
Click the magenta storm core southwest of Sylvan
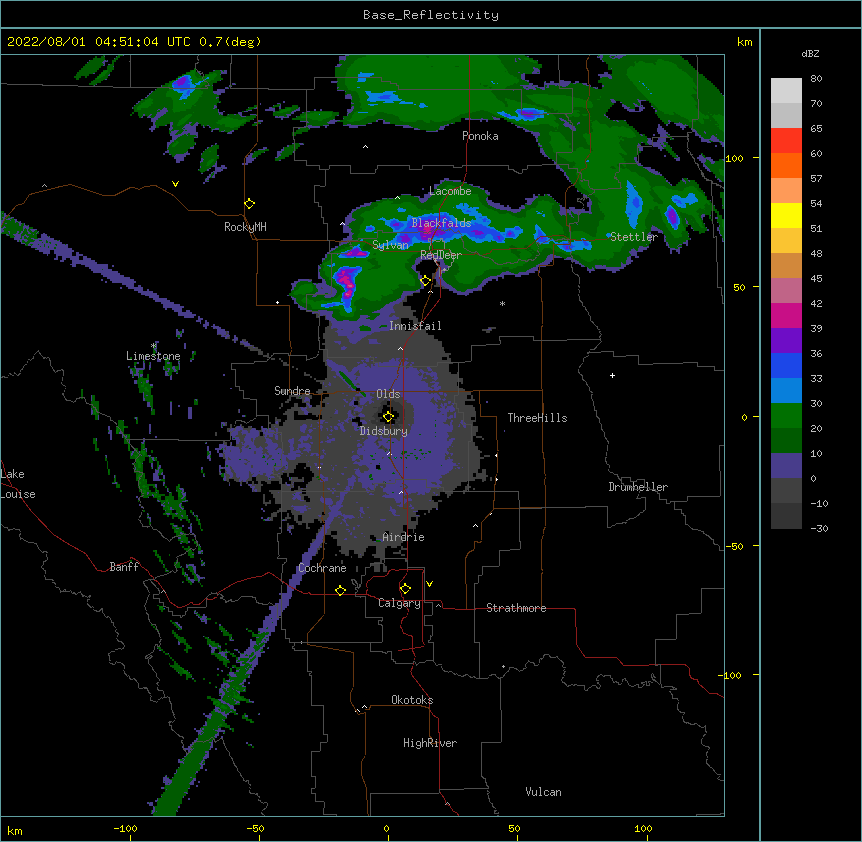click(347, 281)
